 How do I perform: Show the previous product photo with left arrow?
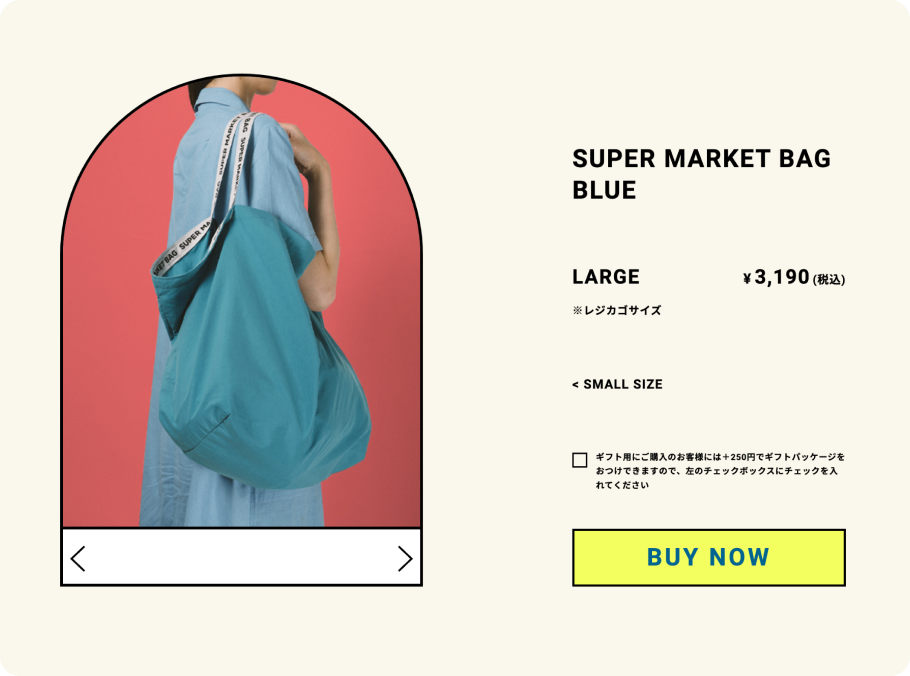tap(78, 559)
